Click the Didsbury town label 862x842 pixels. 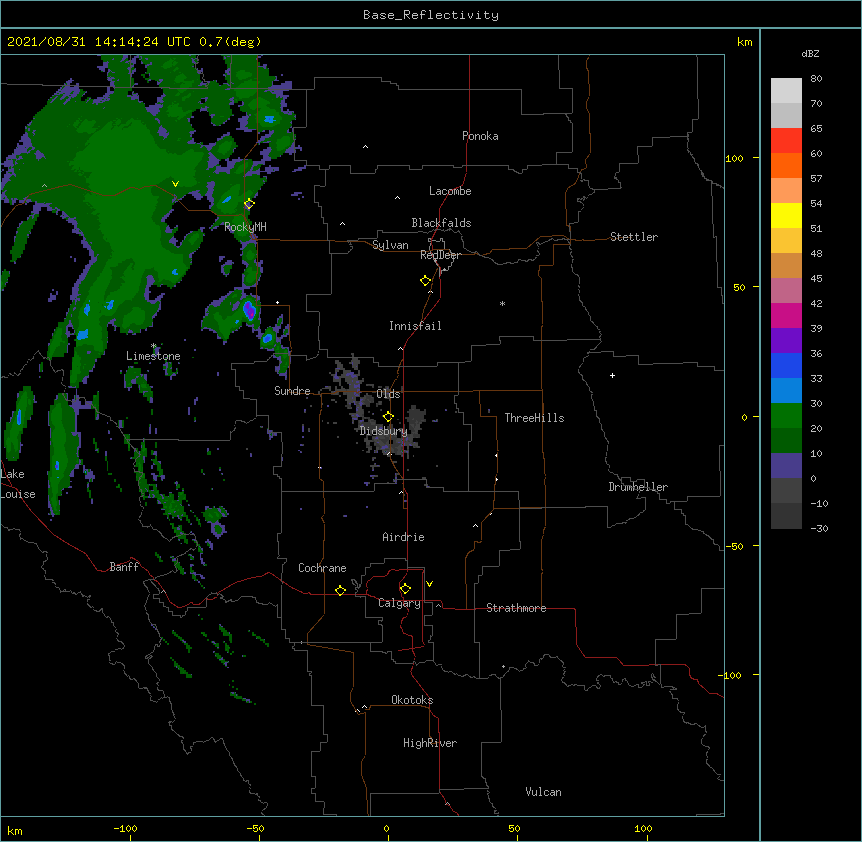click(383, 431)
